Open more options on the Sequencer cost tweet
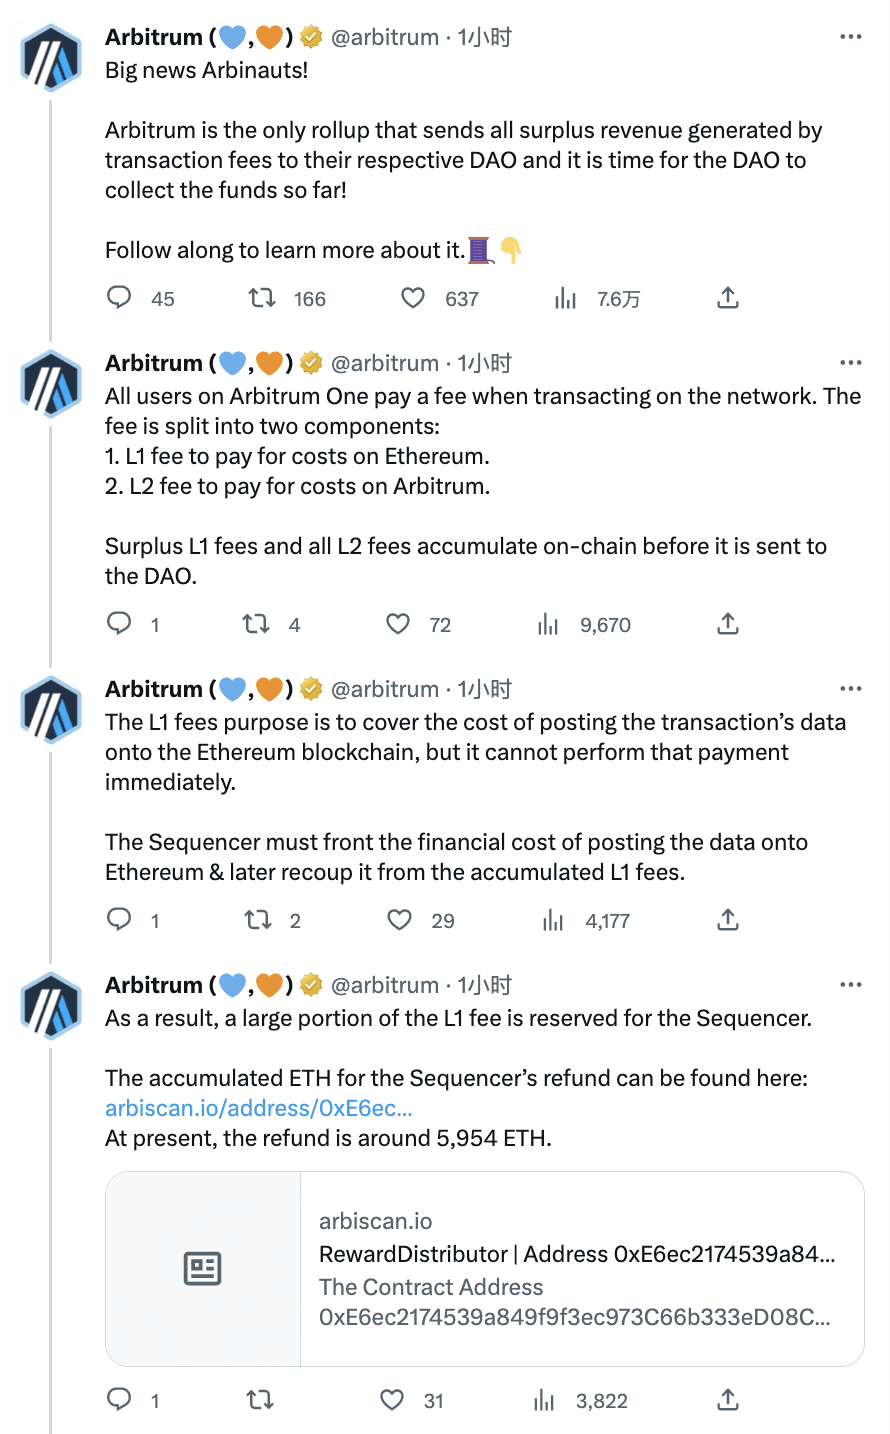The height and width of the screenshot is (1434, 890). [x=851, y=688]
